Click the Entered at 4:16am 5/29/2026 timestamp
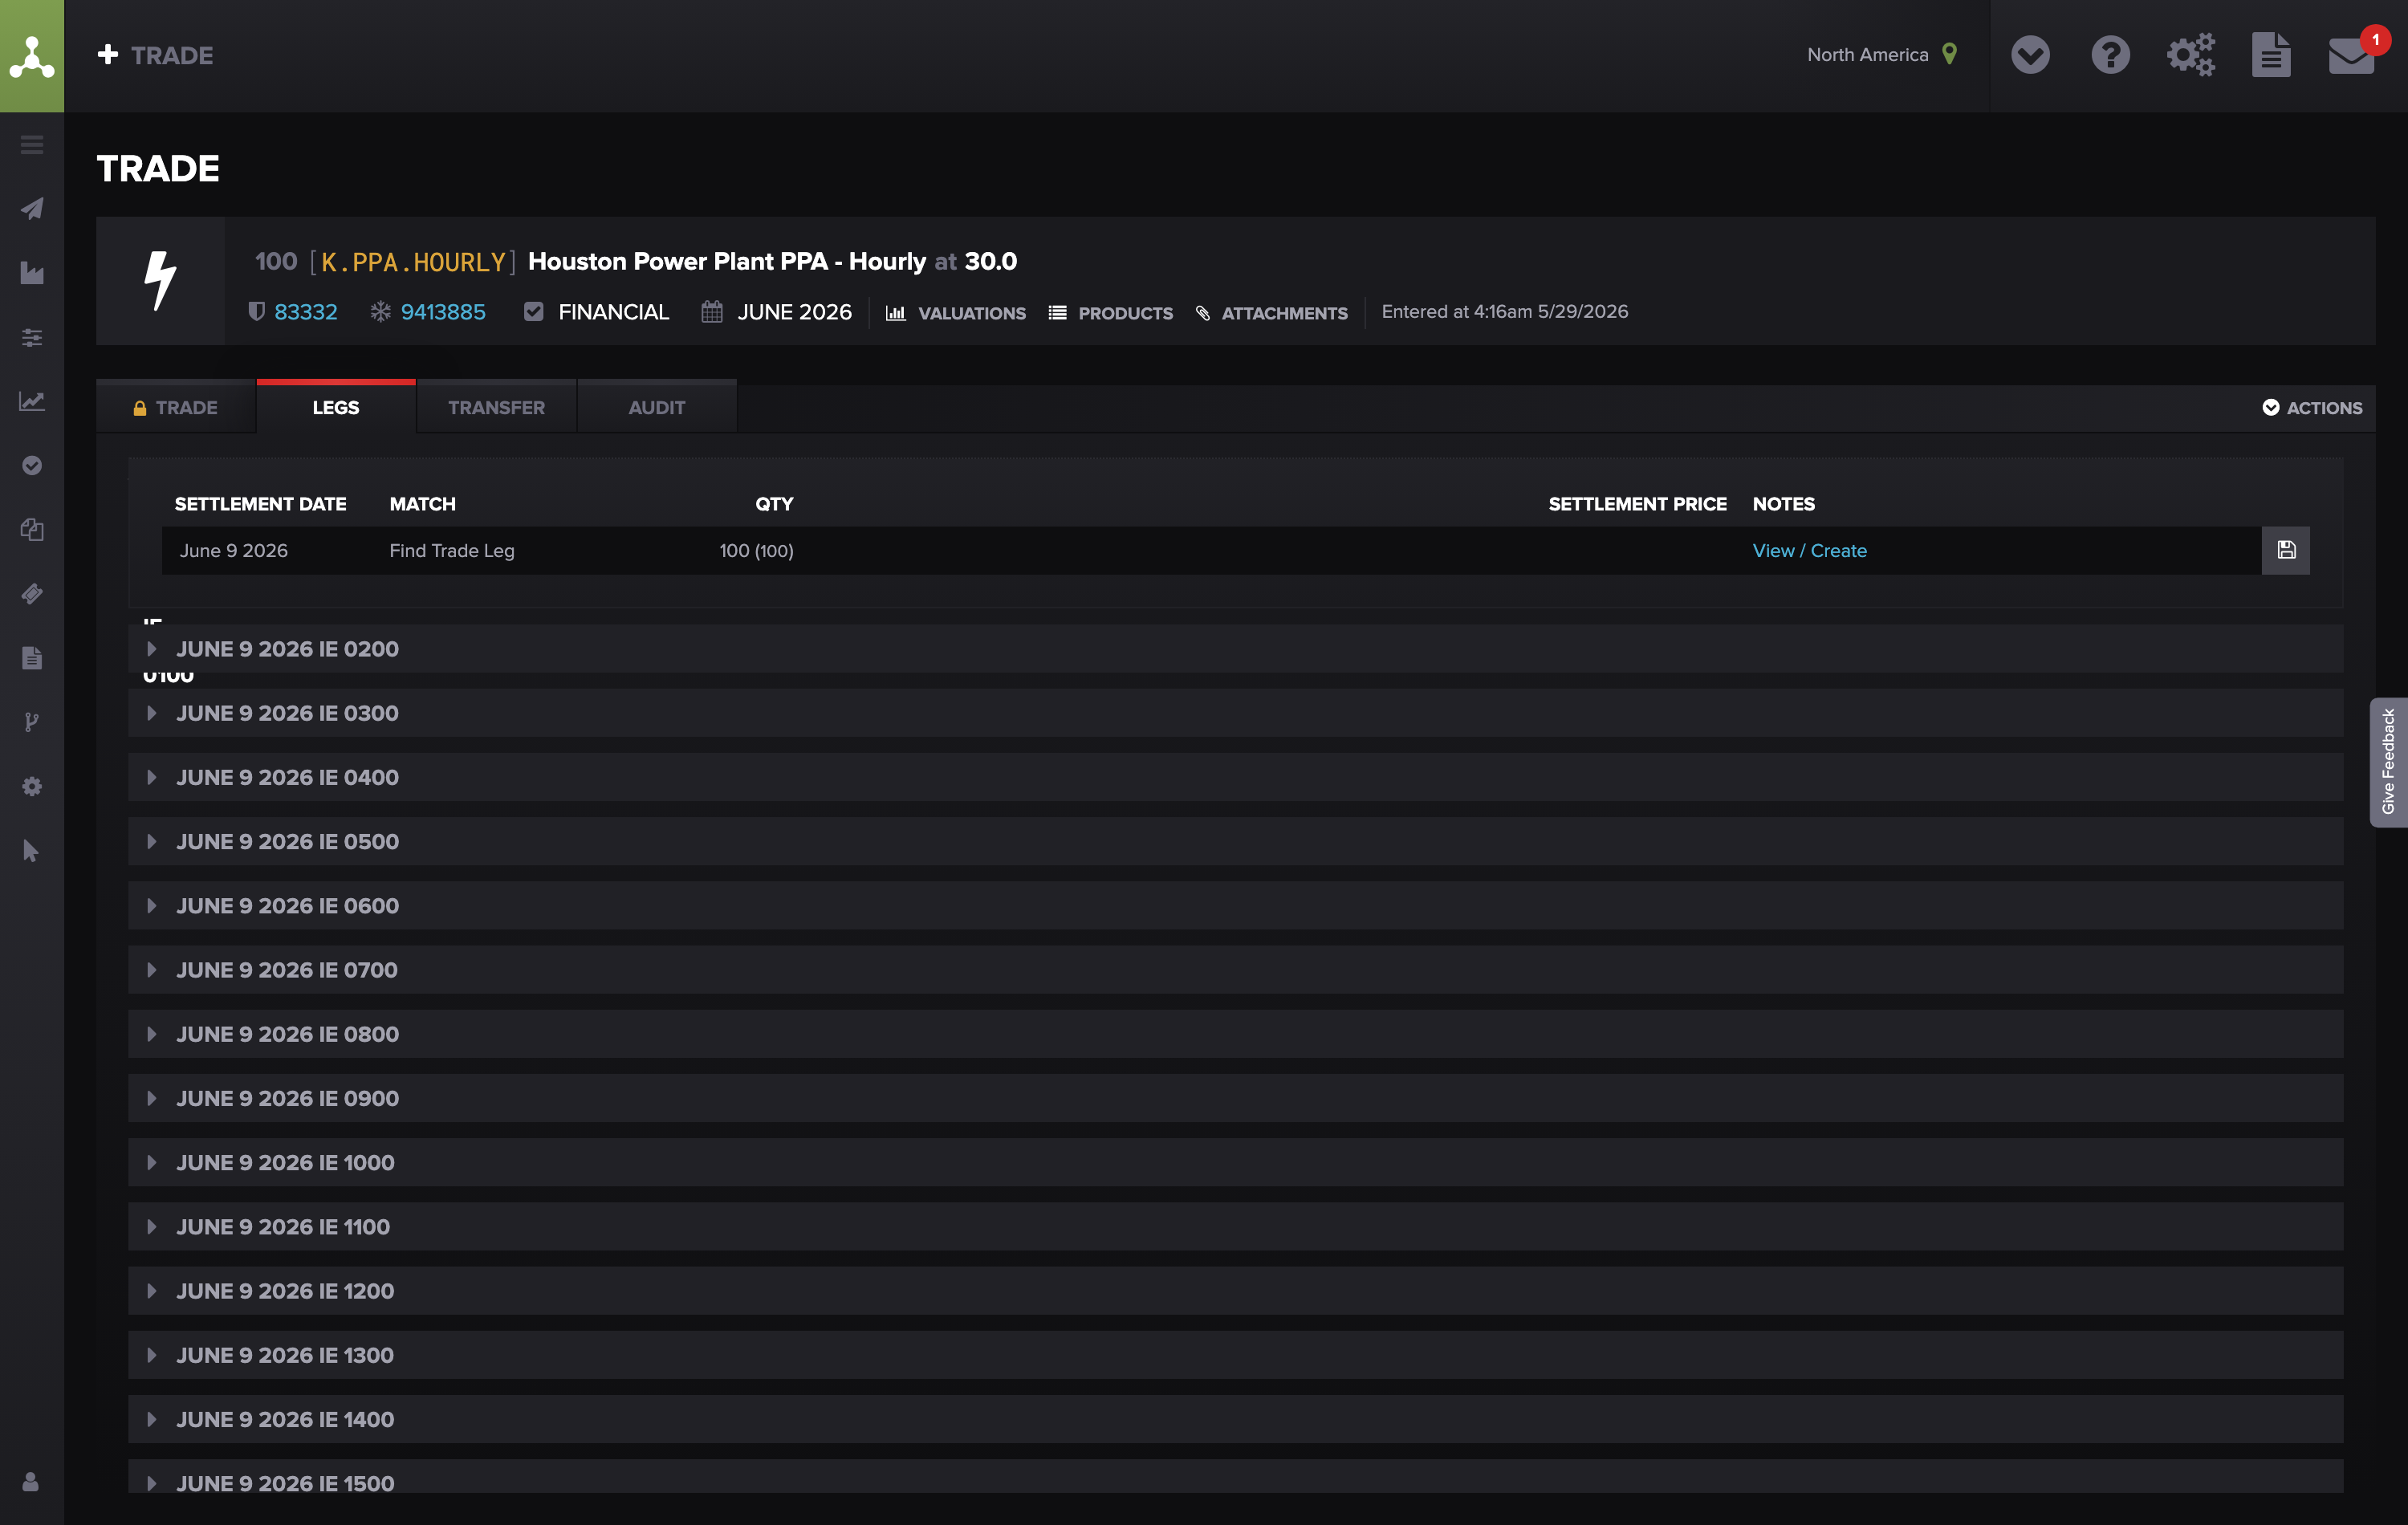The image size is (2408, 1525). (x=1505, y=312)
